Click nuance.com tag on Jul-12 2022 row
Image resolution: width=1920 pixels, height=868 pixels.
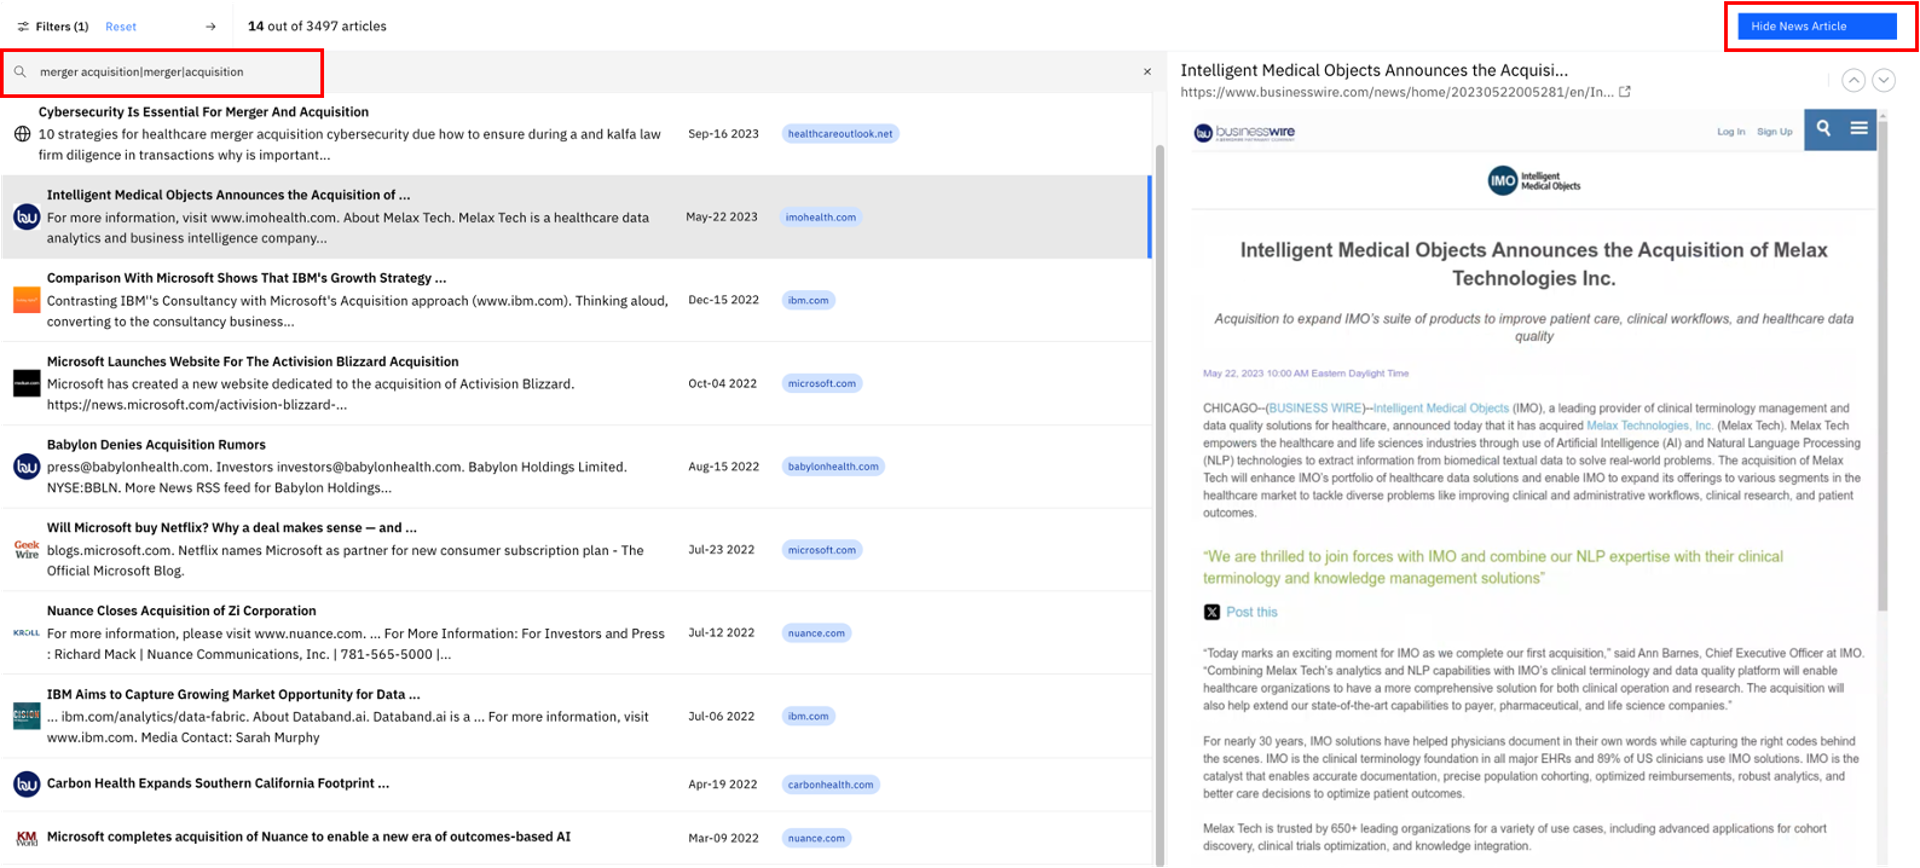click(x=816, y=633)
